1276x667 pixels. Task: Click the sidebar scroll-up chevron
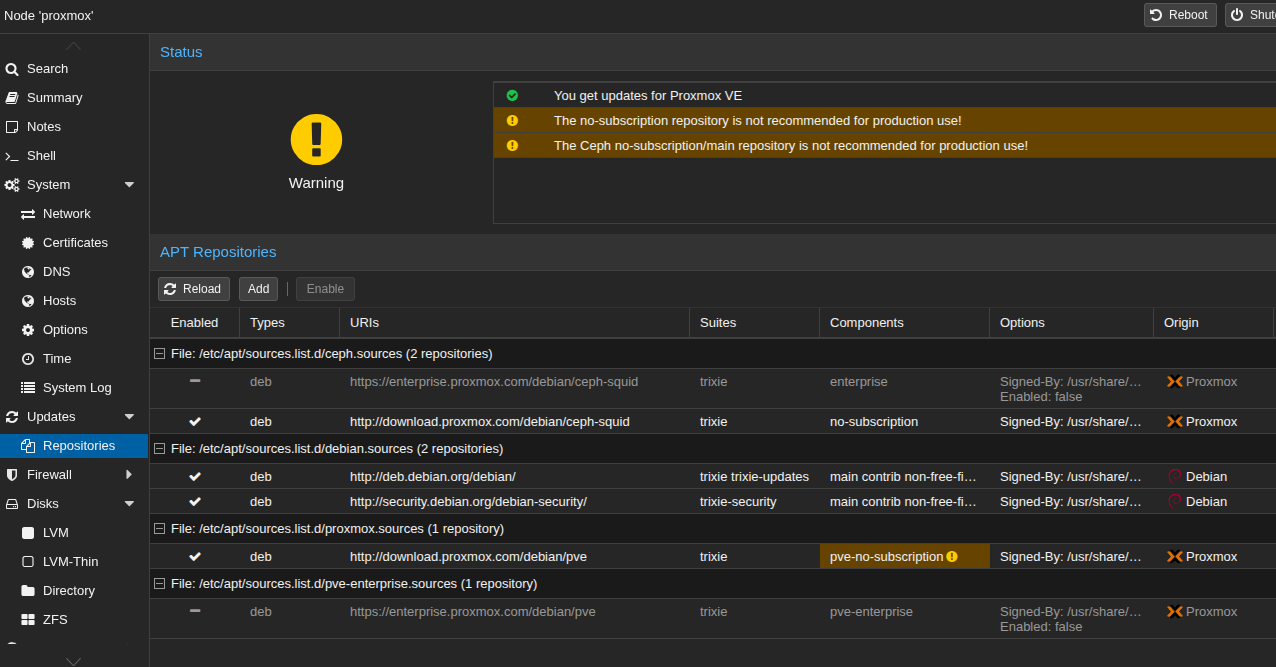tap(74, 46)
